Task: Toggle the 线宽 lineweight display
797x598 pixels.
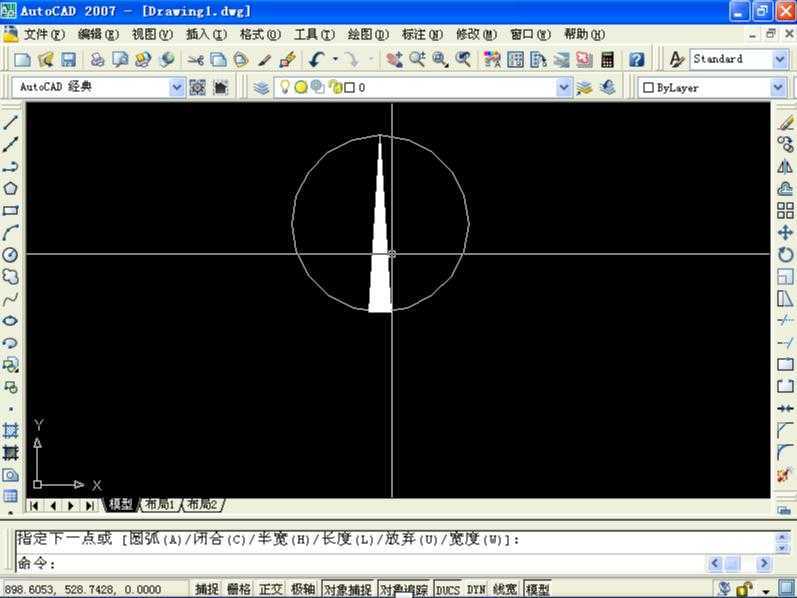Action: [x=505, y=589]
